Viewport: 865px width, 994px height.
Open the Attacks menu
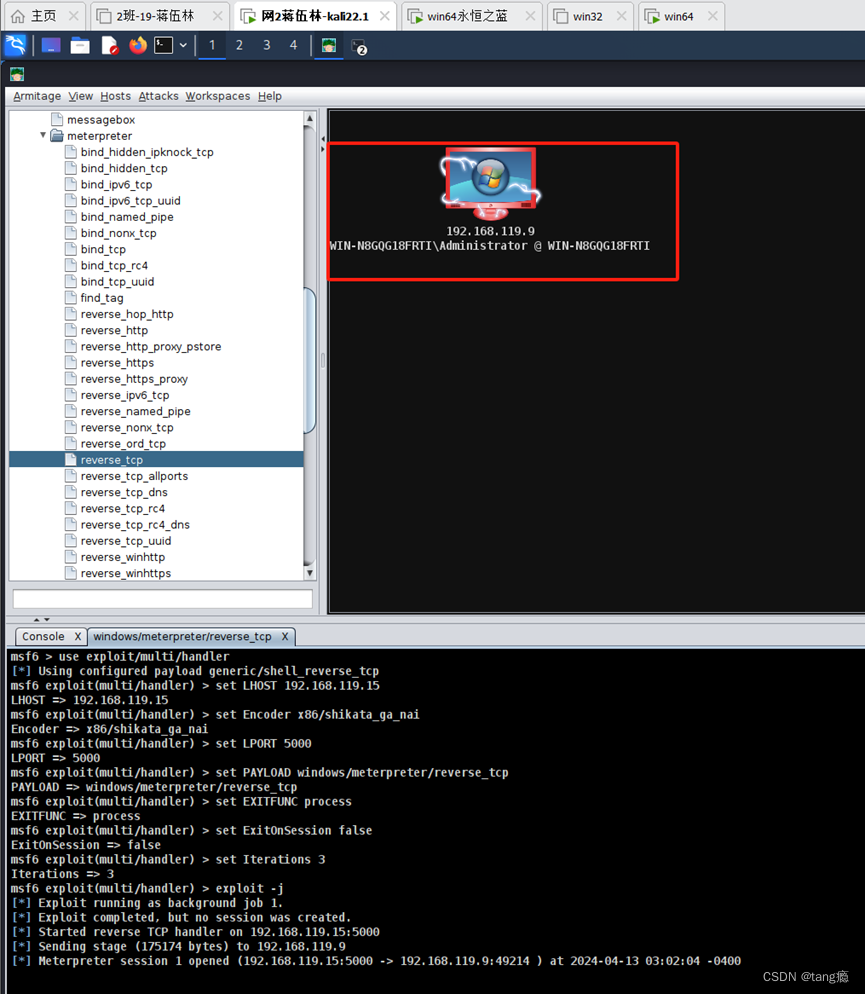pos(158,96)
